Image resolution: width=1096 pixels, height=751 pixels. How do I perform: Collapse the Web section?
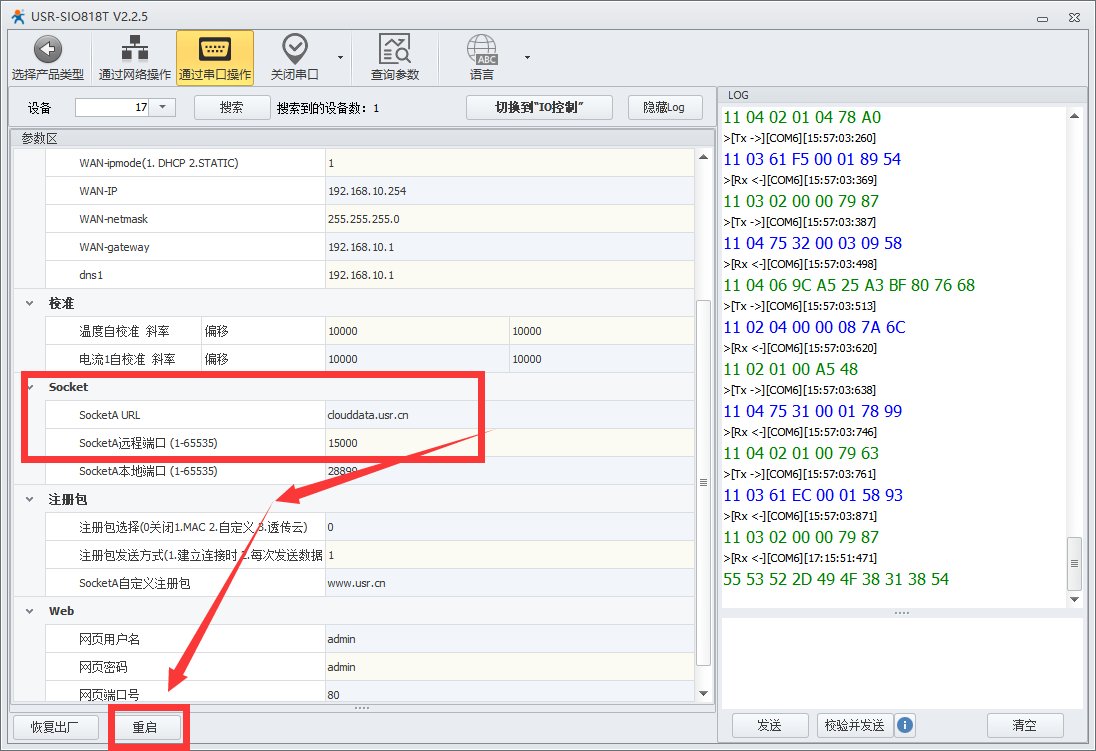tap(31, 610)
